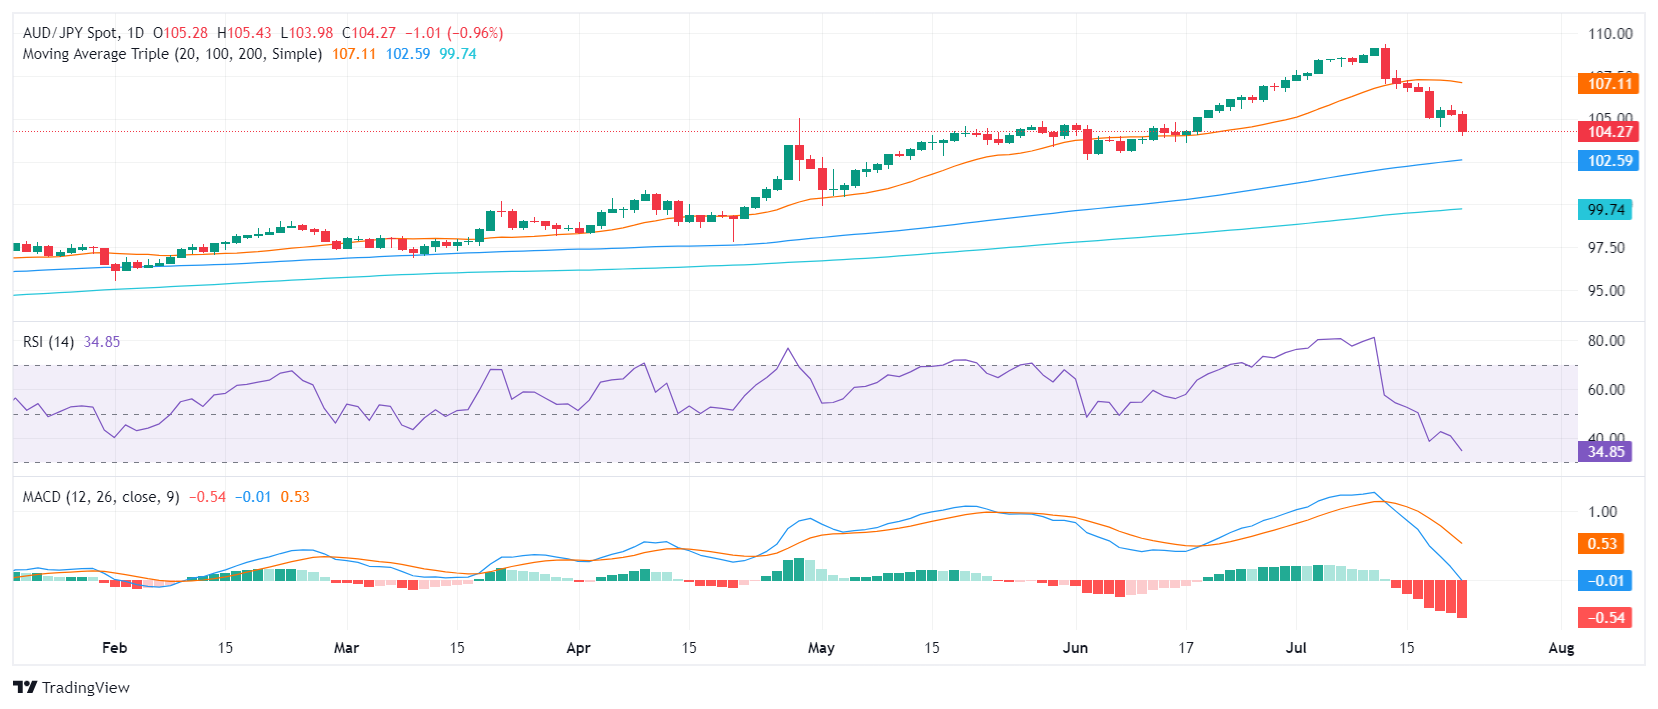Click the May label on time axis
Screen dimensions: 1658x709
pyautogui.click(x=821, y=648)
